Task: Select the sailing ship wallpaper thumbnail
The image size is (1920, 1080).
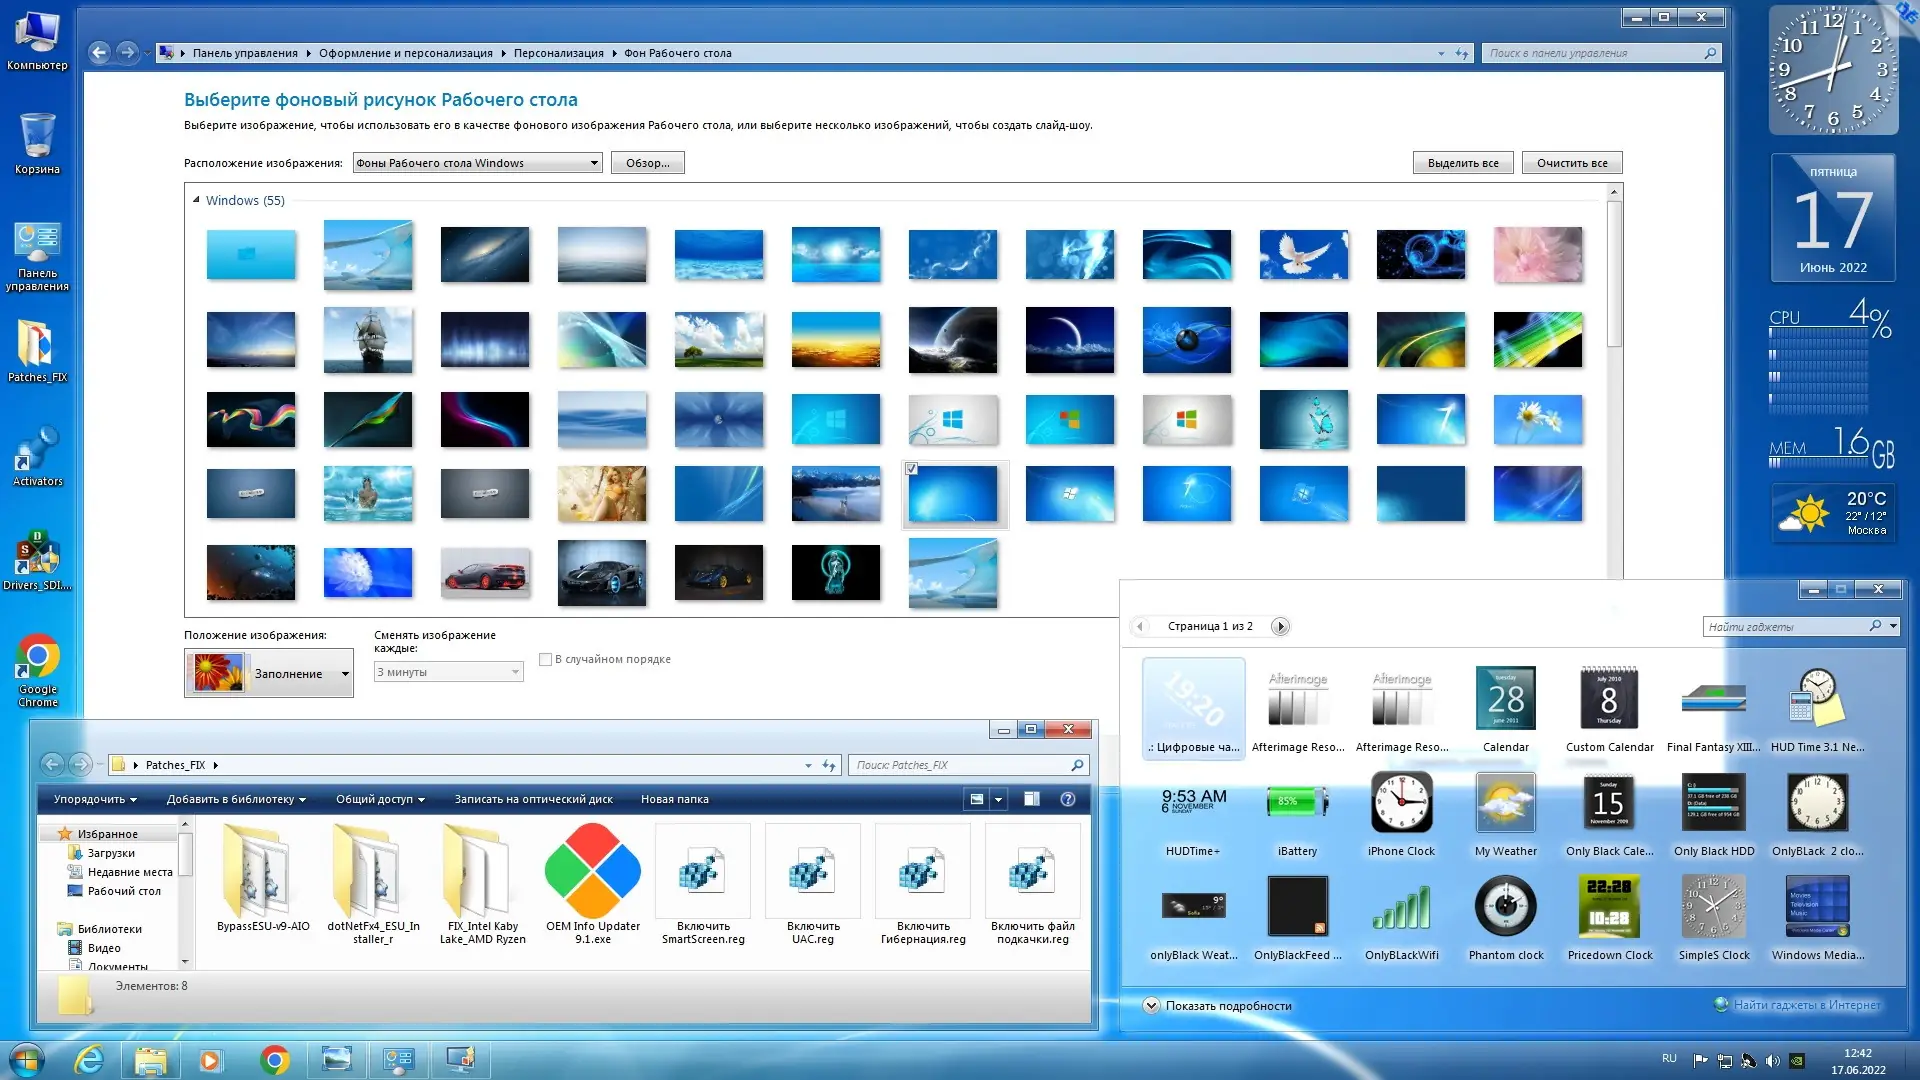Action: click(x=368, y=340)
